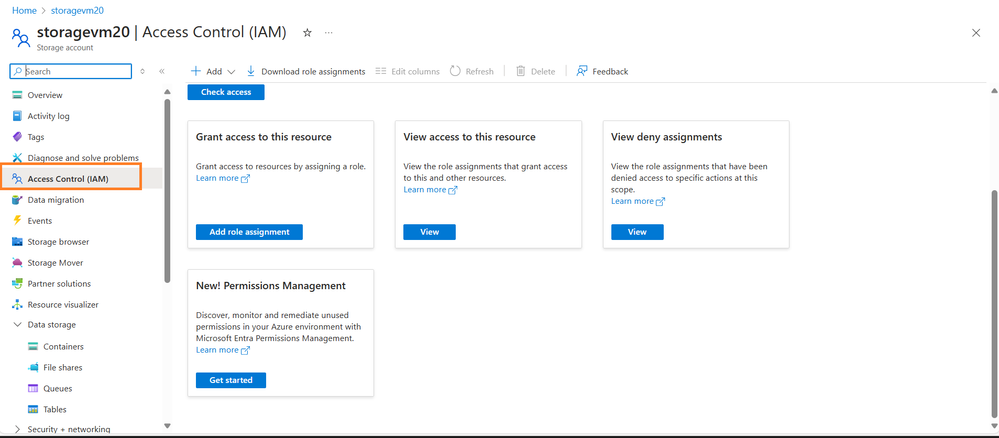Click the Delete trash icon

(521, 71)
